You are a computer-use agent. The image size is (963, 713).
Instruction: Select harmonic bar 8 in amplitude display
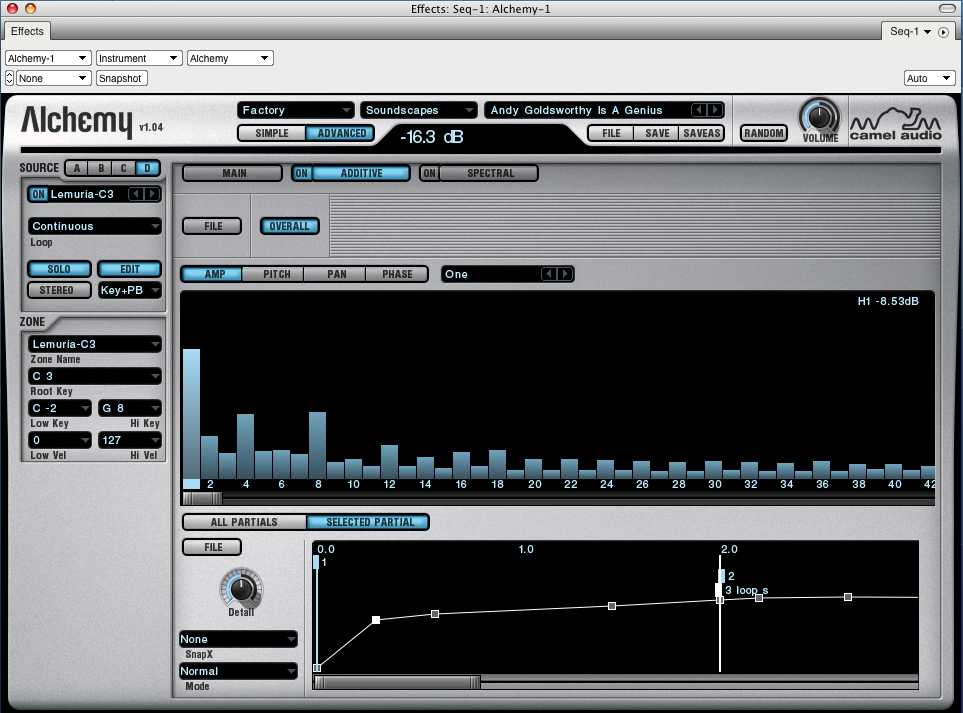coord(318,445)
